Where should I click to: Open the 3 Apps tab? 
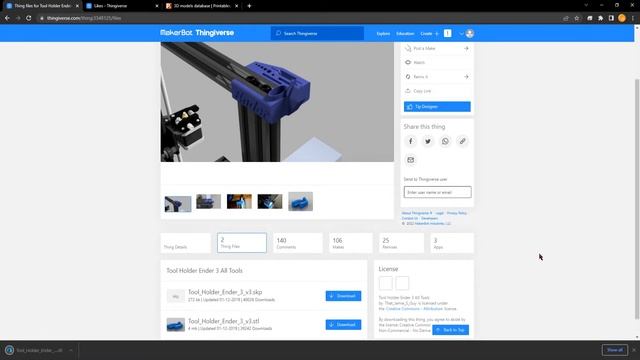452,243
